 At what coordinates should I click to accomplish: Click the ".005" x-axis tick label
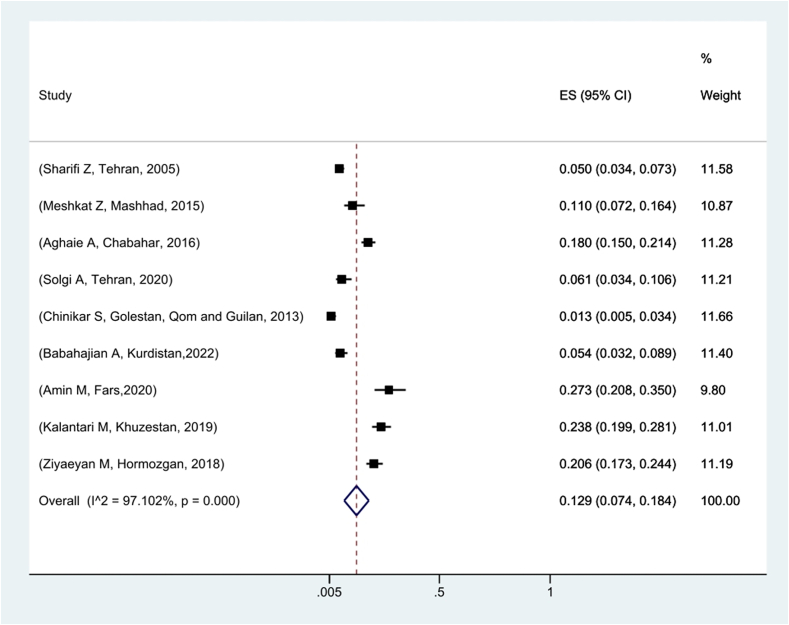pos(329,592)
